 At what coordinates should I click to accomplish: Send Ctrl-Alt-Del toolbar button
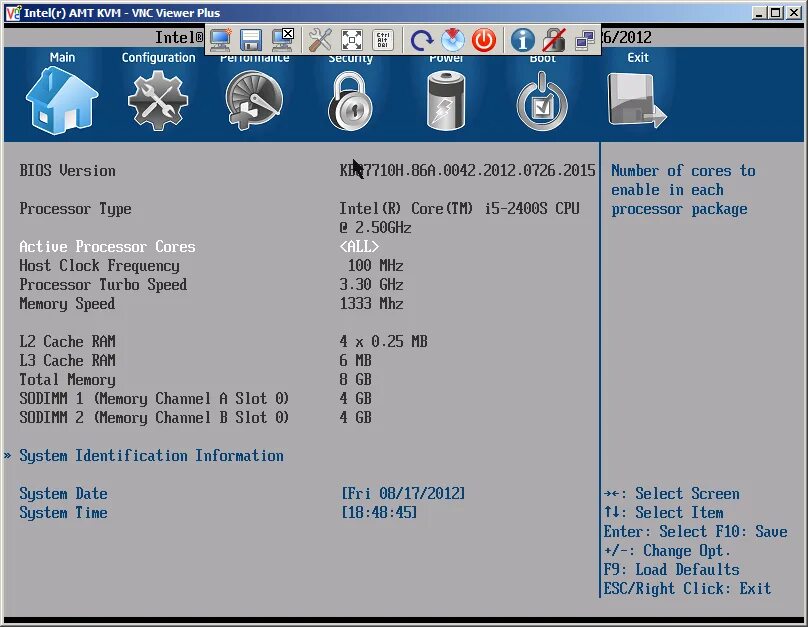point(382,40)
